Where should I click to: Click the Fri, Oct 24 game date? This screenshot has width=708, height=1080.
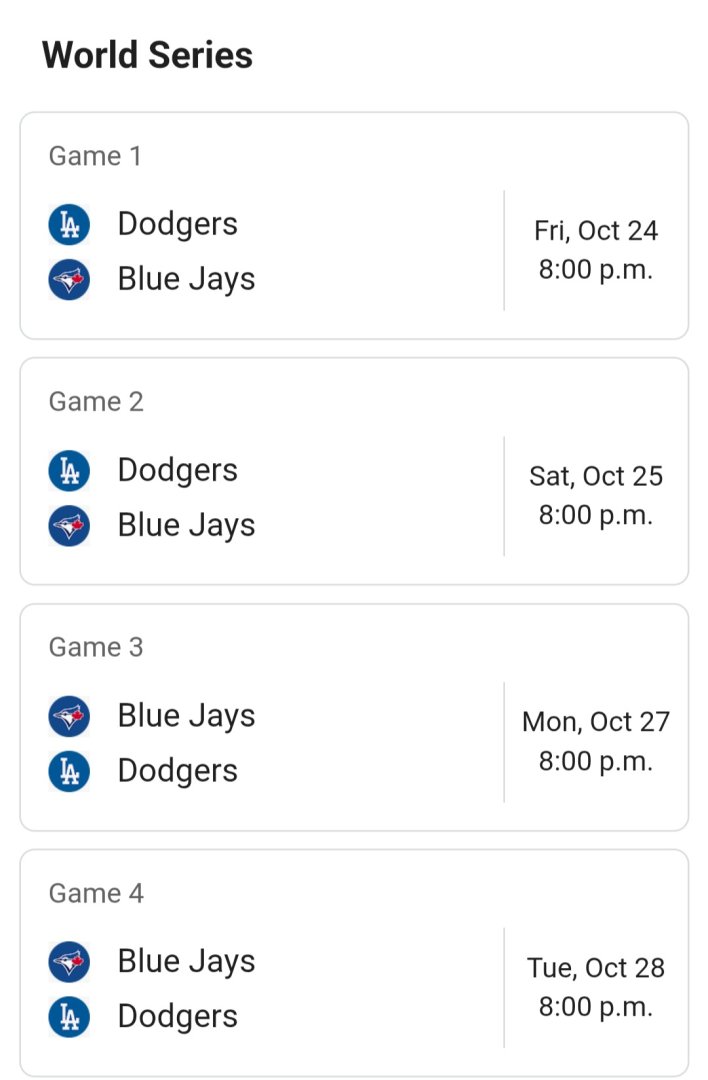point(596,231)
